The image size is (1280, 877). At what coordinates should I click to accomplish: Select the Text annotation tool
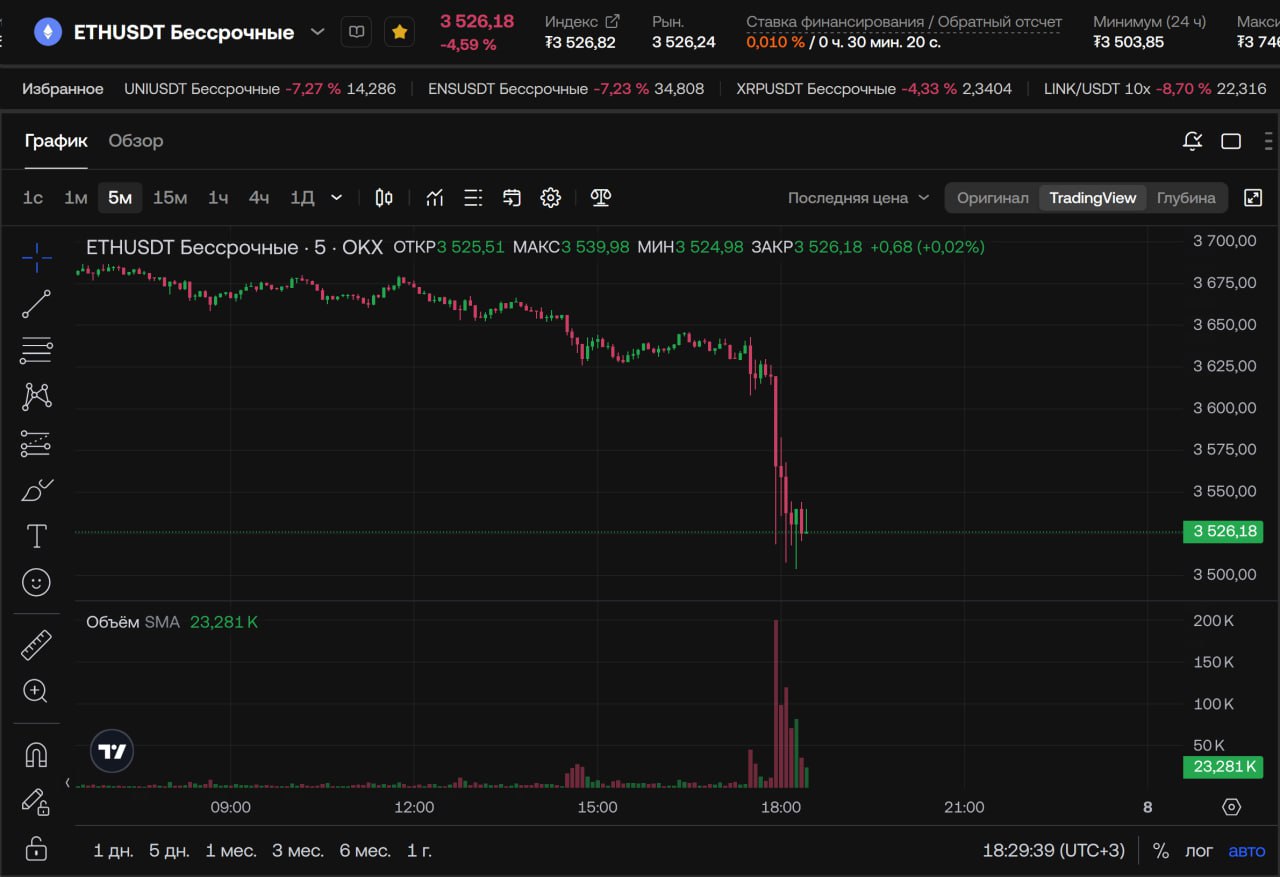pos(36,536)
